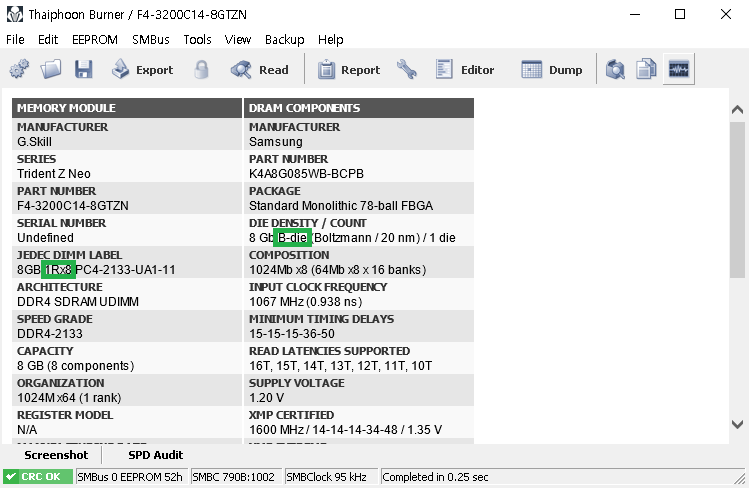Click serial number value 'Undefined'
This screenshot has width=749, height=488.
click(45, 238)
